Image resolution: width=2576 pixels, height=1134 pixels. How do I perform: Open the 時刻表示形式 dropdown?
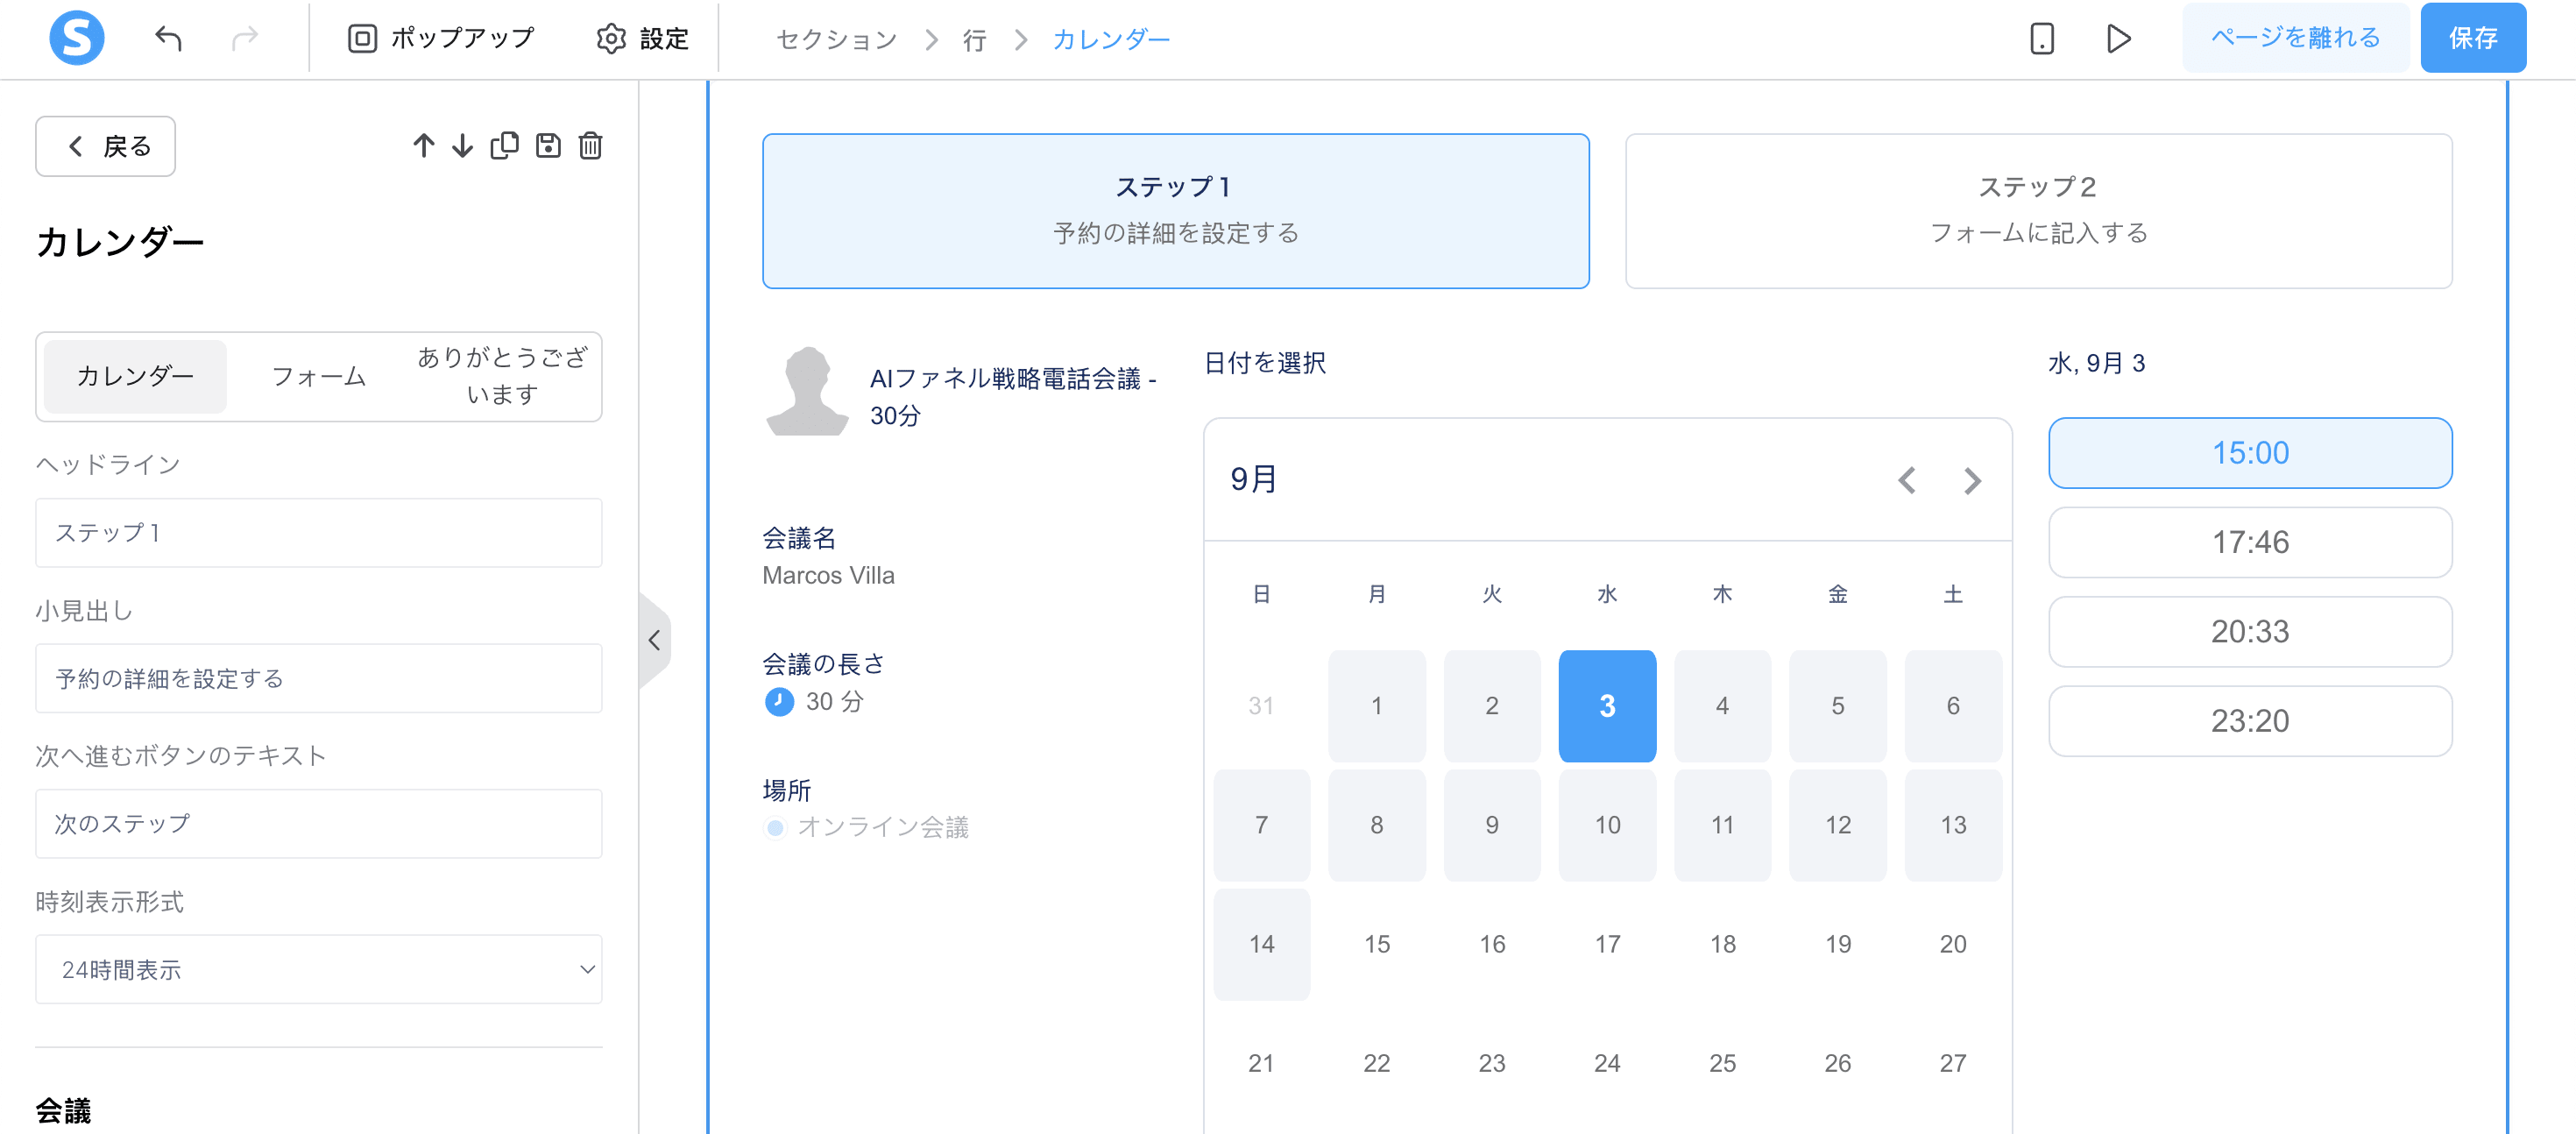tap(318, 969)
